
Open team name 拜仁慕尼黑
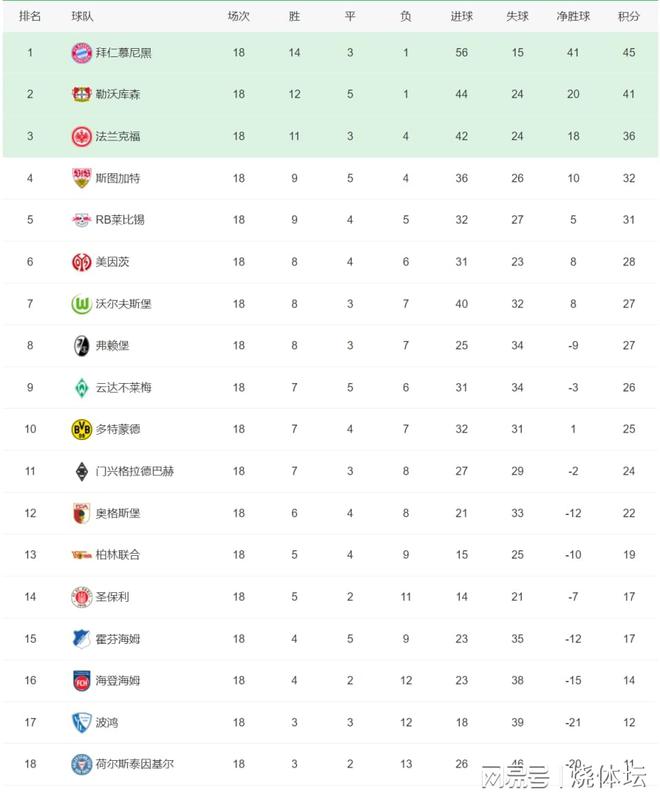tap(123, 53)
